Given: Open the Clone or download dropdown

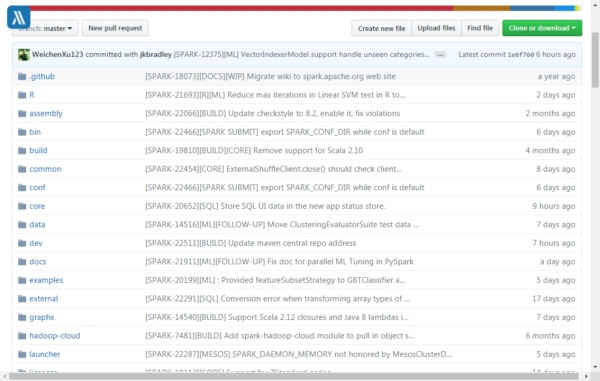Looking at the screenshot, I should click(542, 28).
